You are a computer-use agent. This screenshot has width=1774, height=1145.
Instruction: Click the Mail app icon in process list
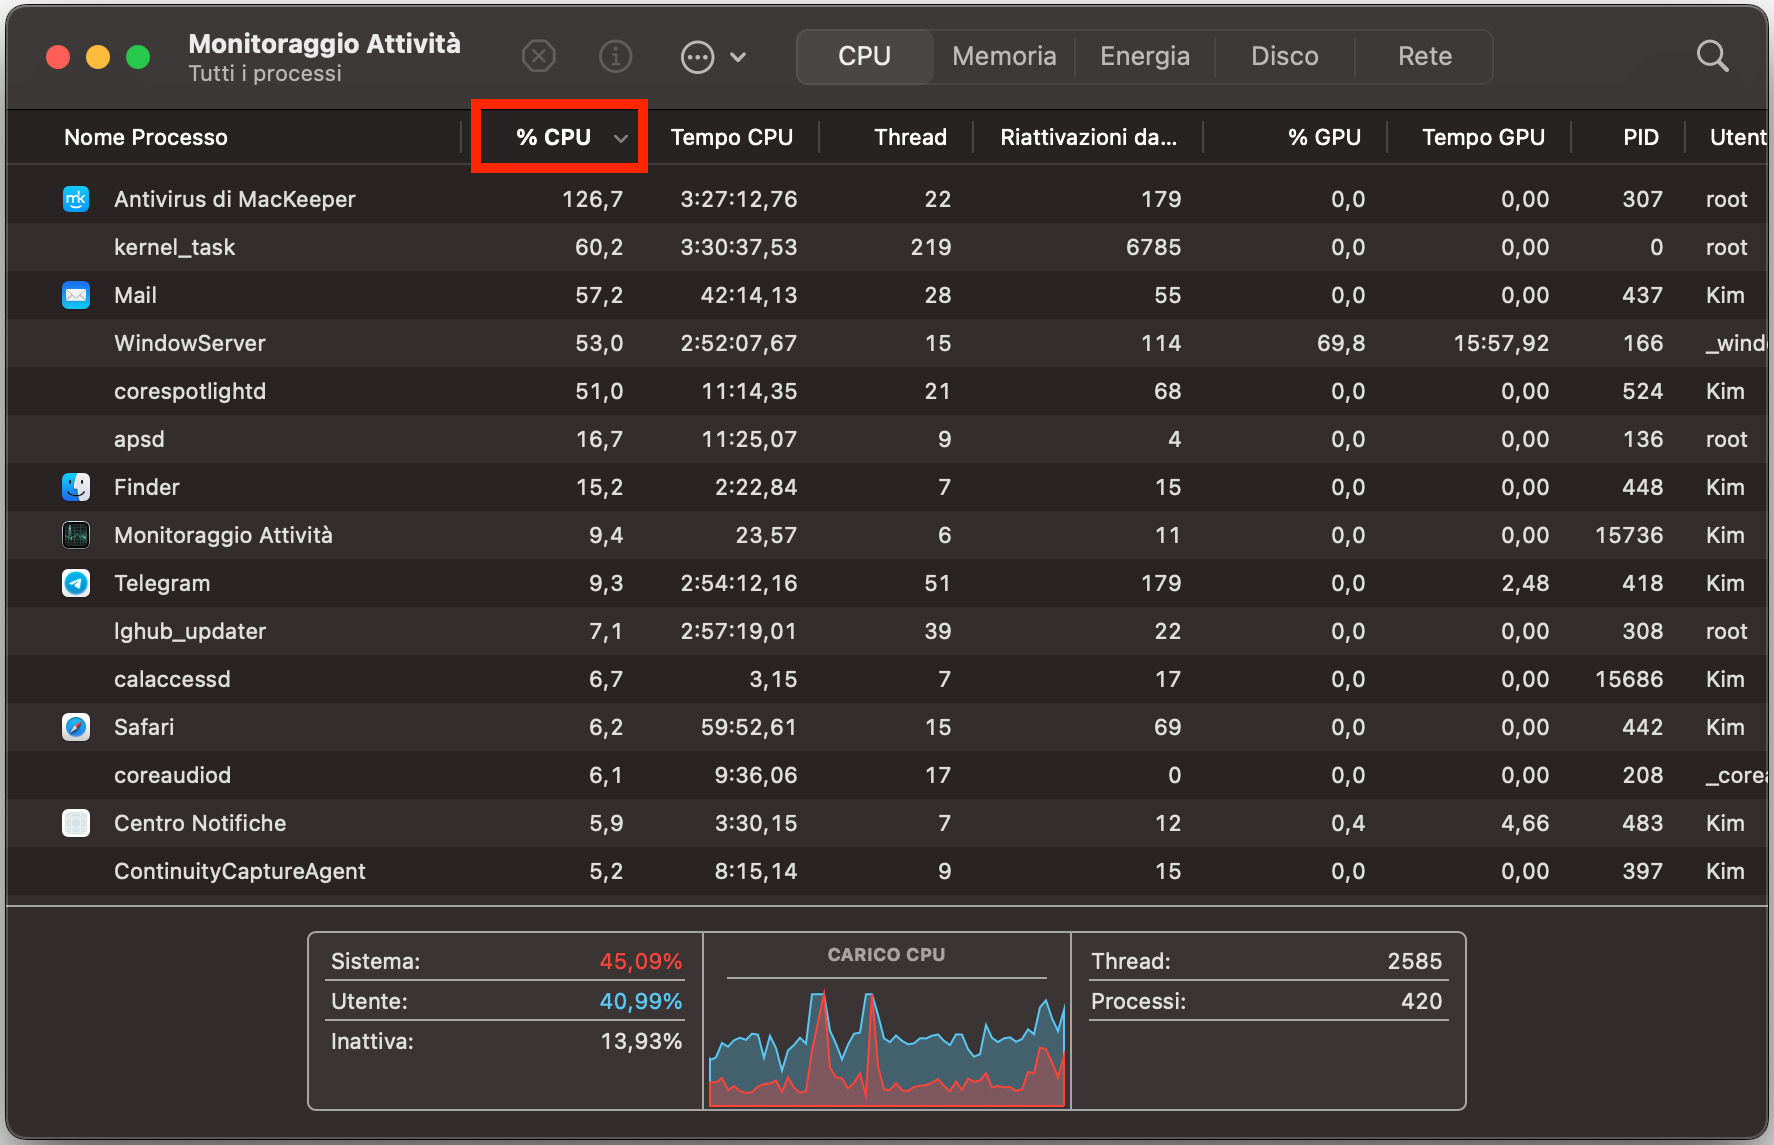coord(76,295)
